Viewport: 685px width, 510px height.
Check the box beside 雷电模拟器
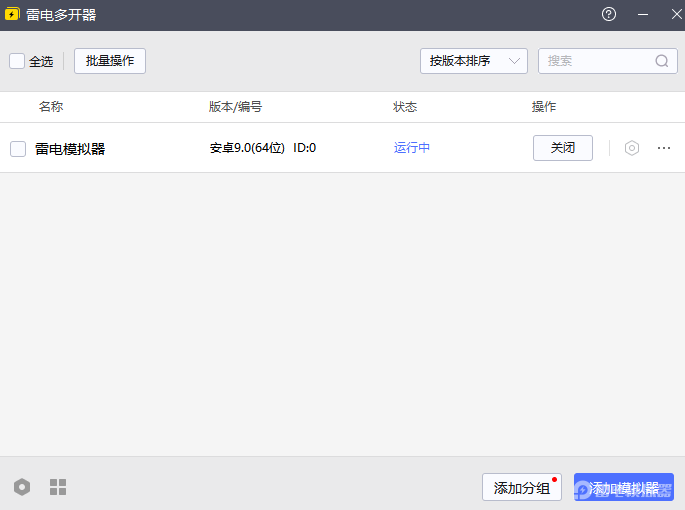click(18, 149)
